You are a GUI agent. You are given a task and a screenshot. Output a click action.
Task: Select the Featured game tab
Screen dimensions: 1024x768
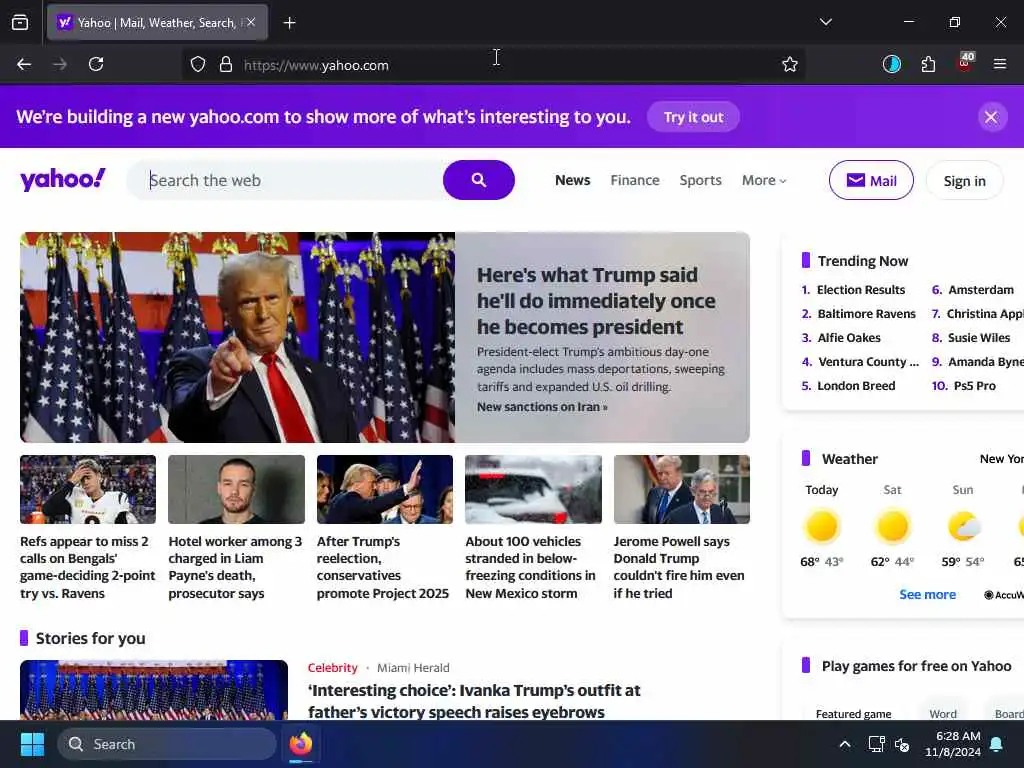853,714
